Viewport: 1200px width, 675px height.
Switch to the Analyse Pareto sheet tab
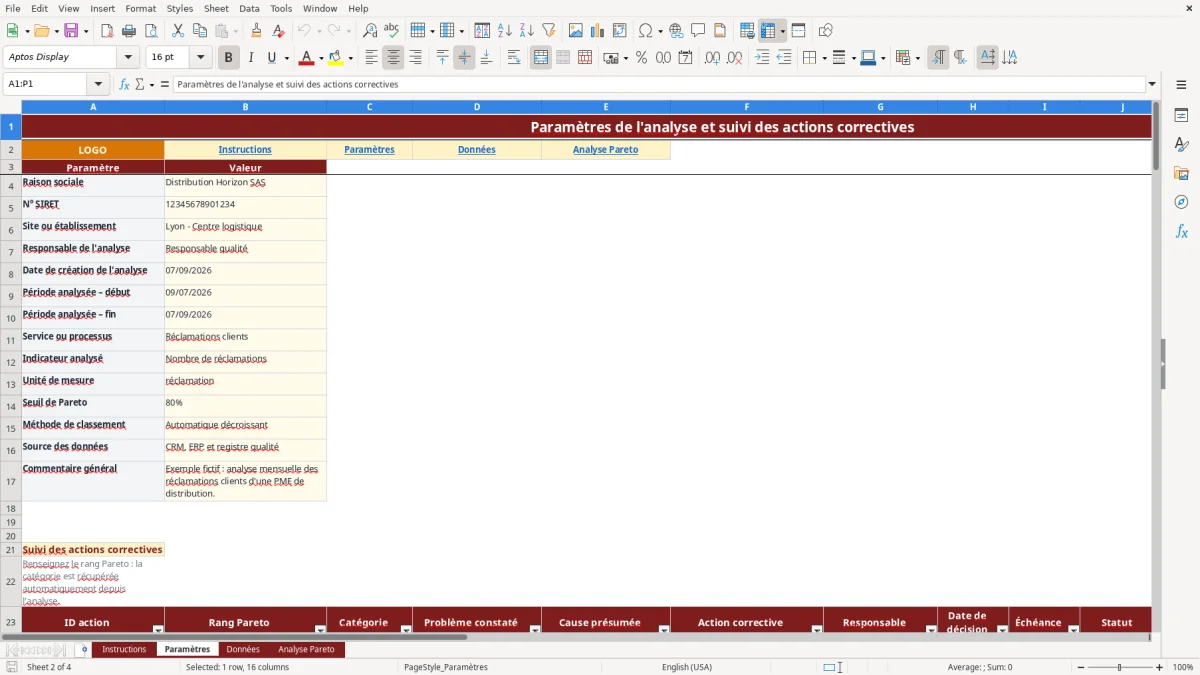click(306, 650)
